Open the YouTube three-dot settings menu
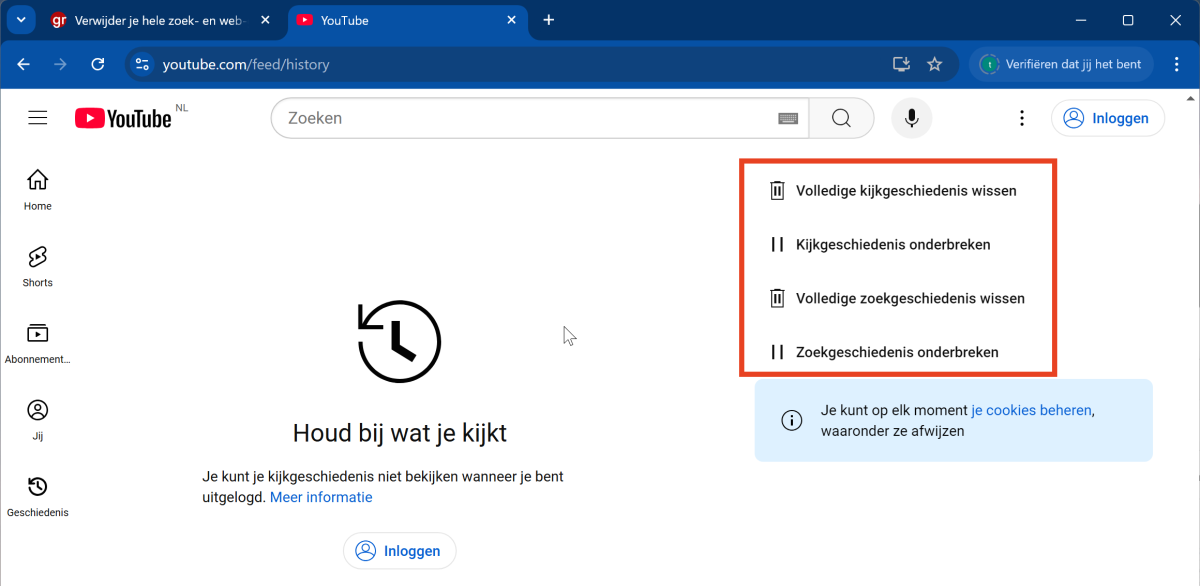1200x586 pixels. 1021,118
